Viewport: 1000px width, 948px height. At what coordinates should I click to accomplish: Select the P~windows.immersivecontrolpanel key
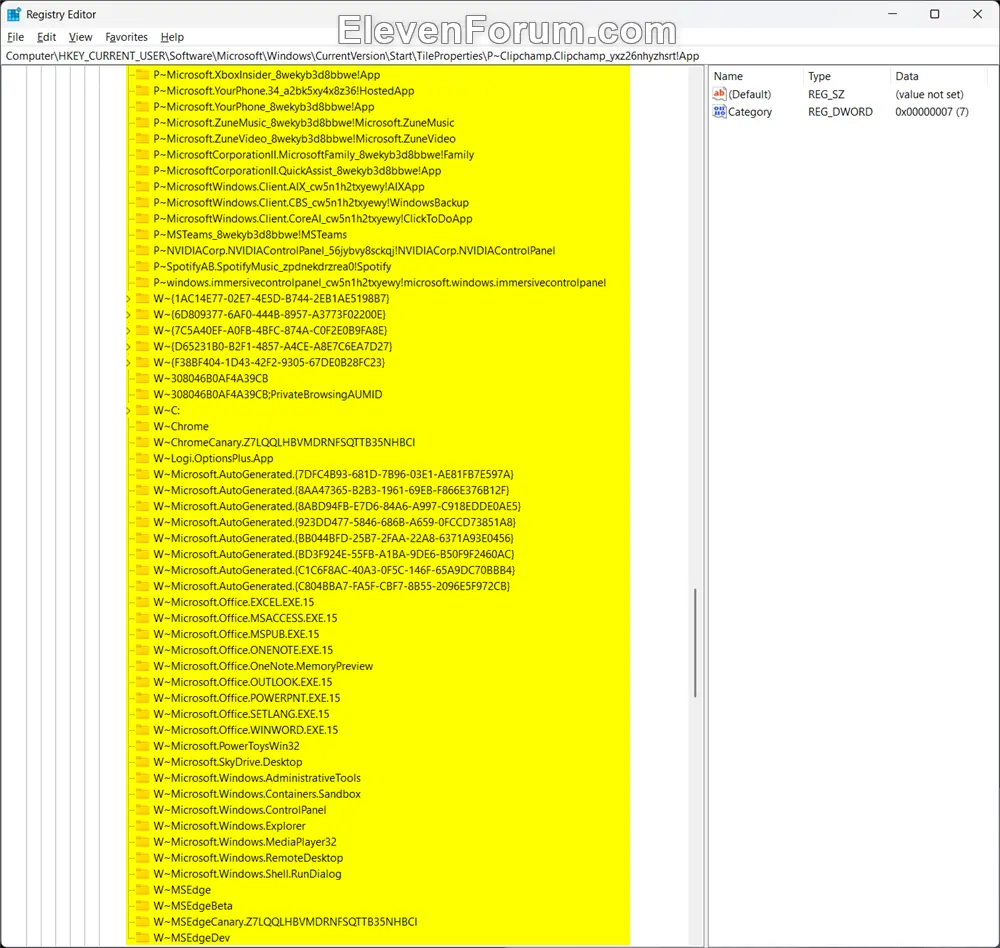(379, 283)
